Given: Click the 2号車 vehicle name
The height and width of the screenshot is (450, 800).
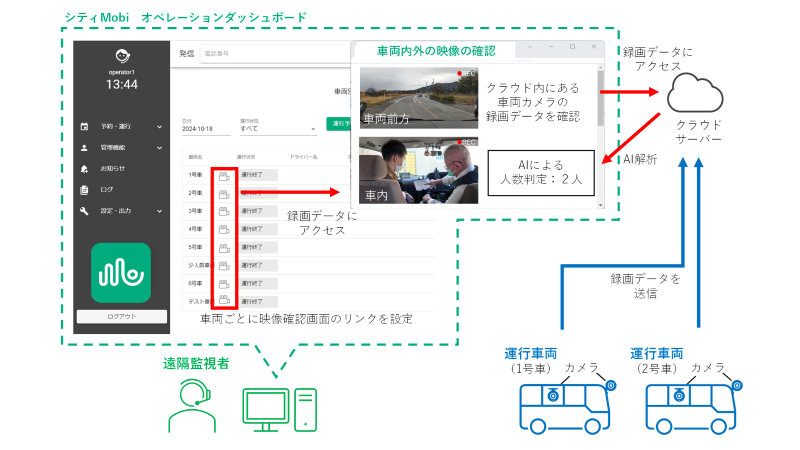Looking at the screenshot, I should pyautogui.click(x=195, y=193).
